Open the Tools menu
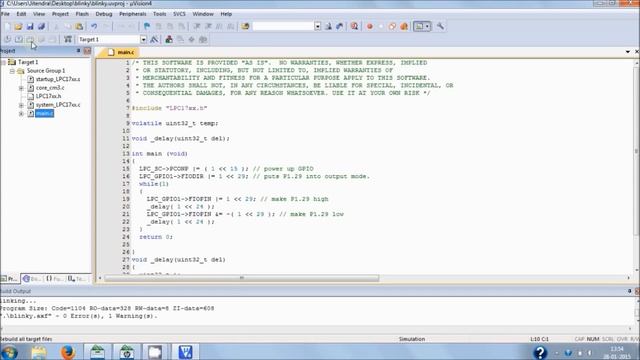The height and width of the screenshot is (360, 640). (x=160, y=14)
